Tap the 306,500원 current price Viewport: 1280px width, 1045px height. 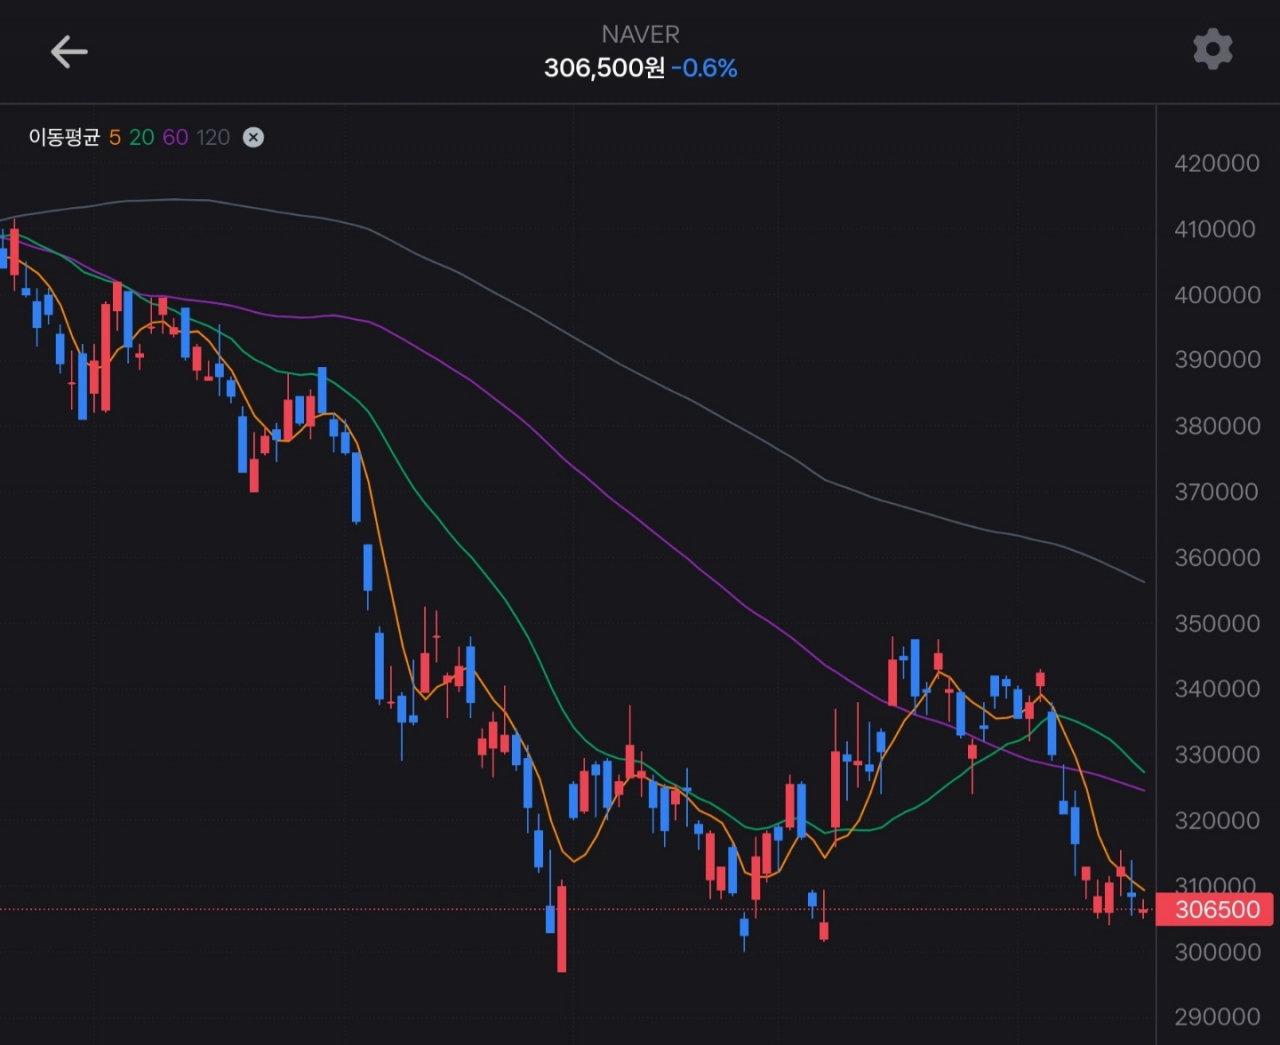pyautogui.click(x=604, y=68)
